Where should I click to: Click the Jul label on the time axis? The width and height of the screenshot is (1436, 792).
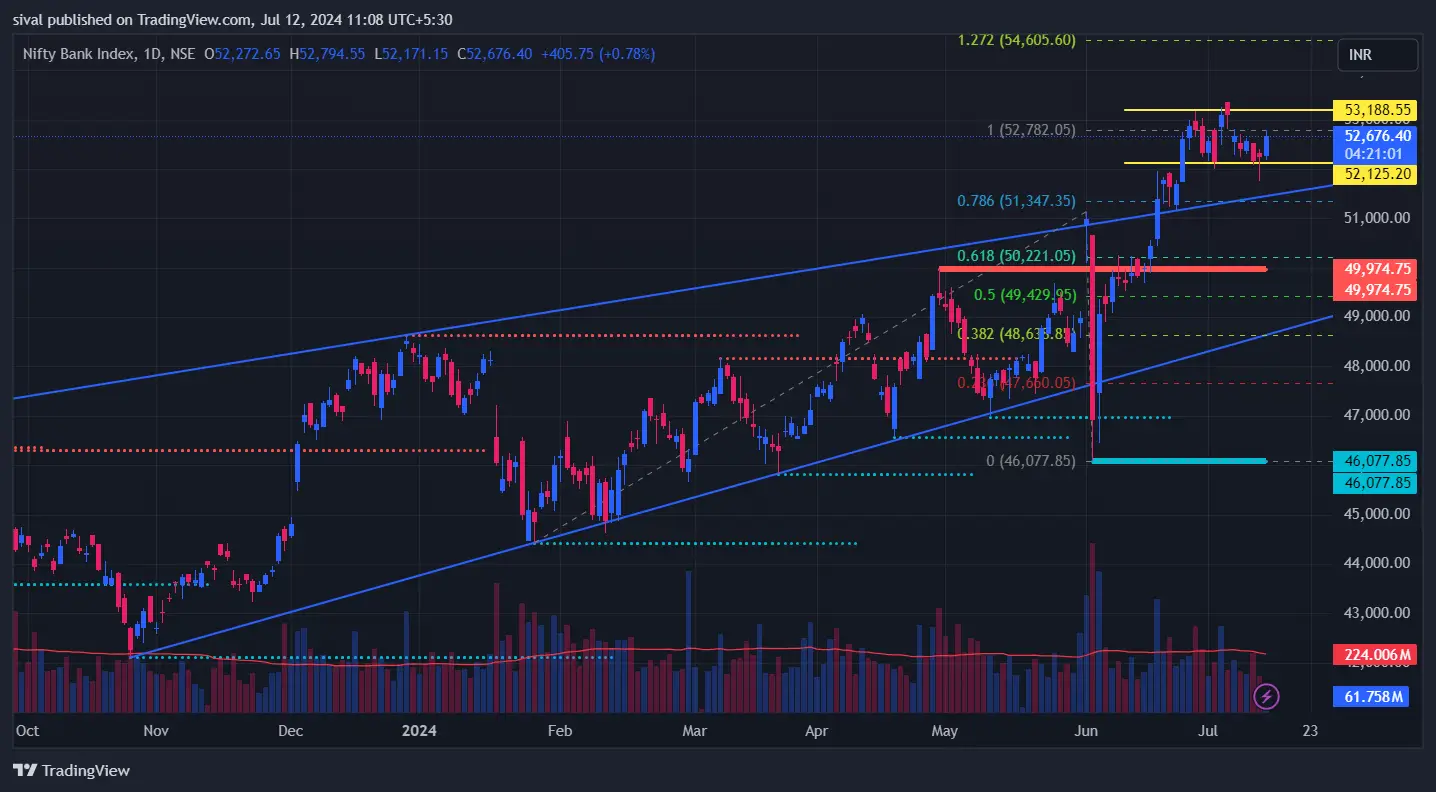(1208, 731)
